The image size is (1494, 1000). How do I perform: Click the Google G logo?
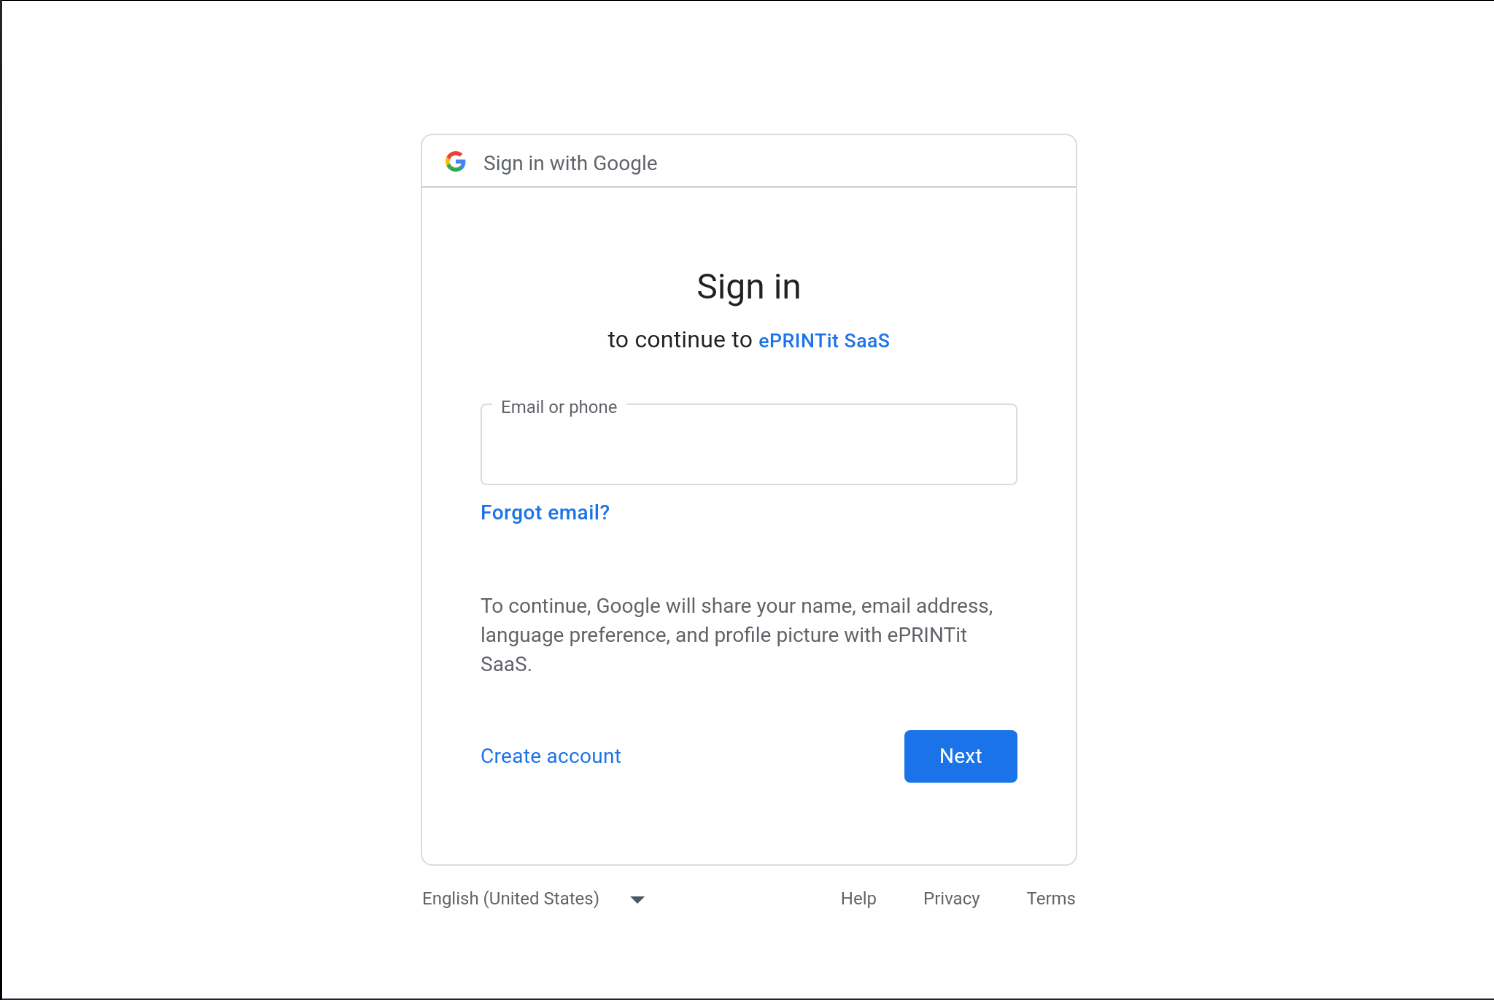[x=456, y=162]
